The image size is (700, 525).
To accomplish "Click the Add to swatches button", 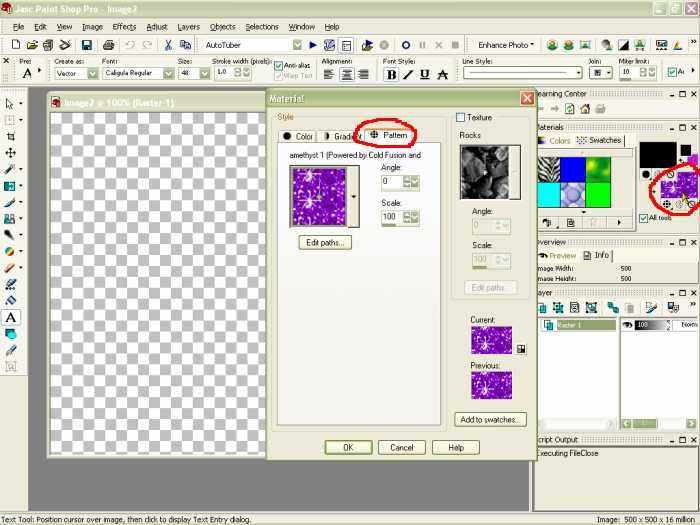I will pyautogui.click(x=490, y=420).
